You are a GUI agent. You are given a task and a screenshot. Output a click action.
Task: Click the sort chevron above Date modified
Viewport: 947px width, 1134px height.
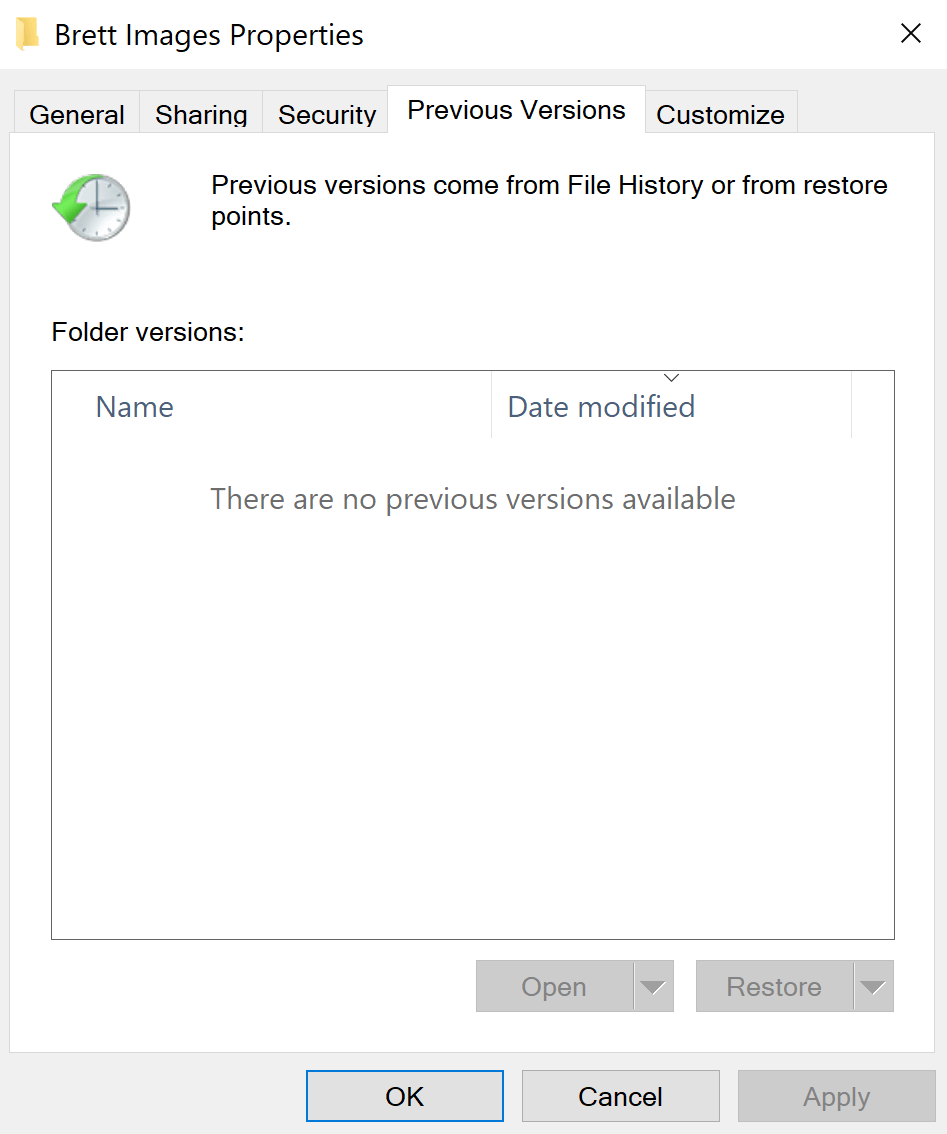(x=671, y=377)
